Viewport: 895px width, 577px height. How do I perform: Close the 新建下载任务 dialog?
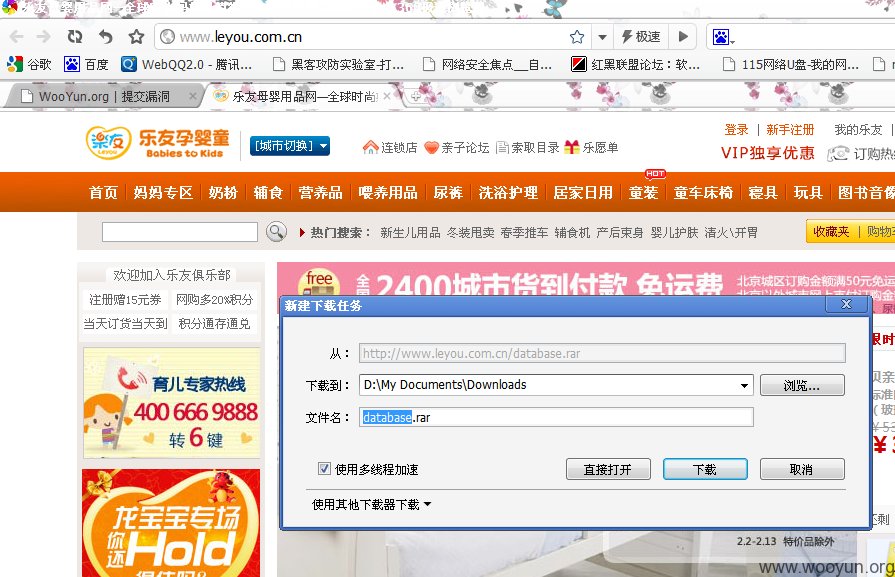tap(846, 305)
